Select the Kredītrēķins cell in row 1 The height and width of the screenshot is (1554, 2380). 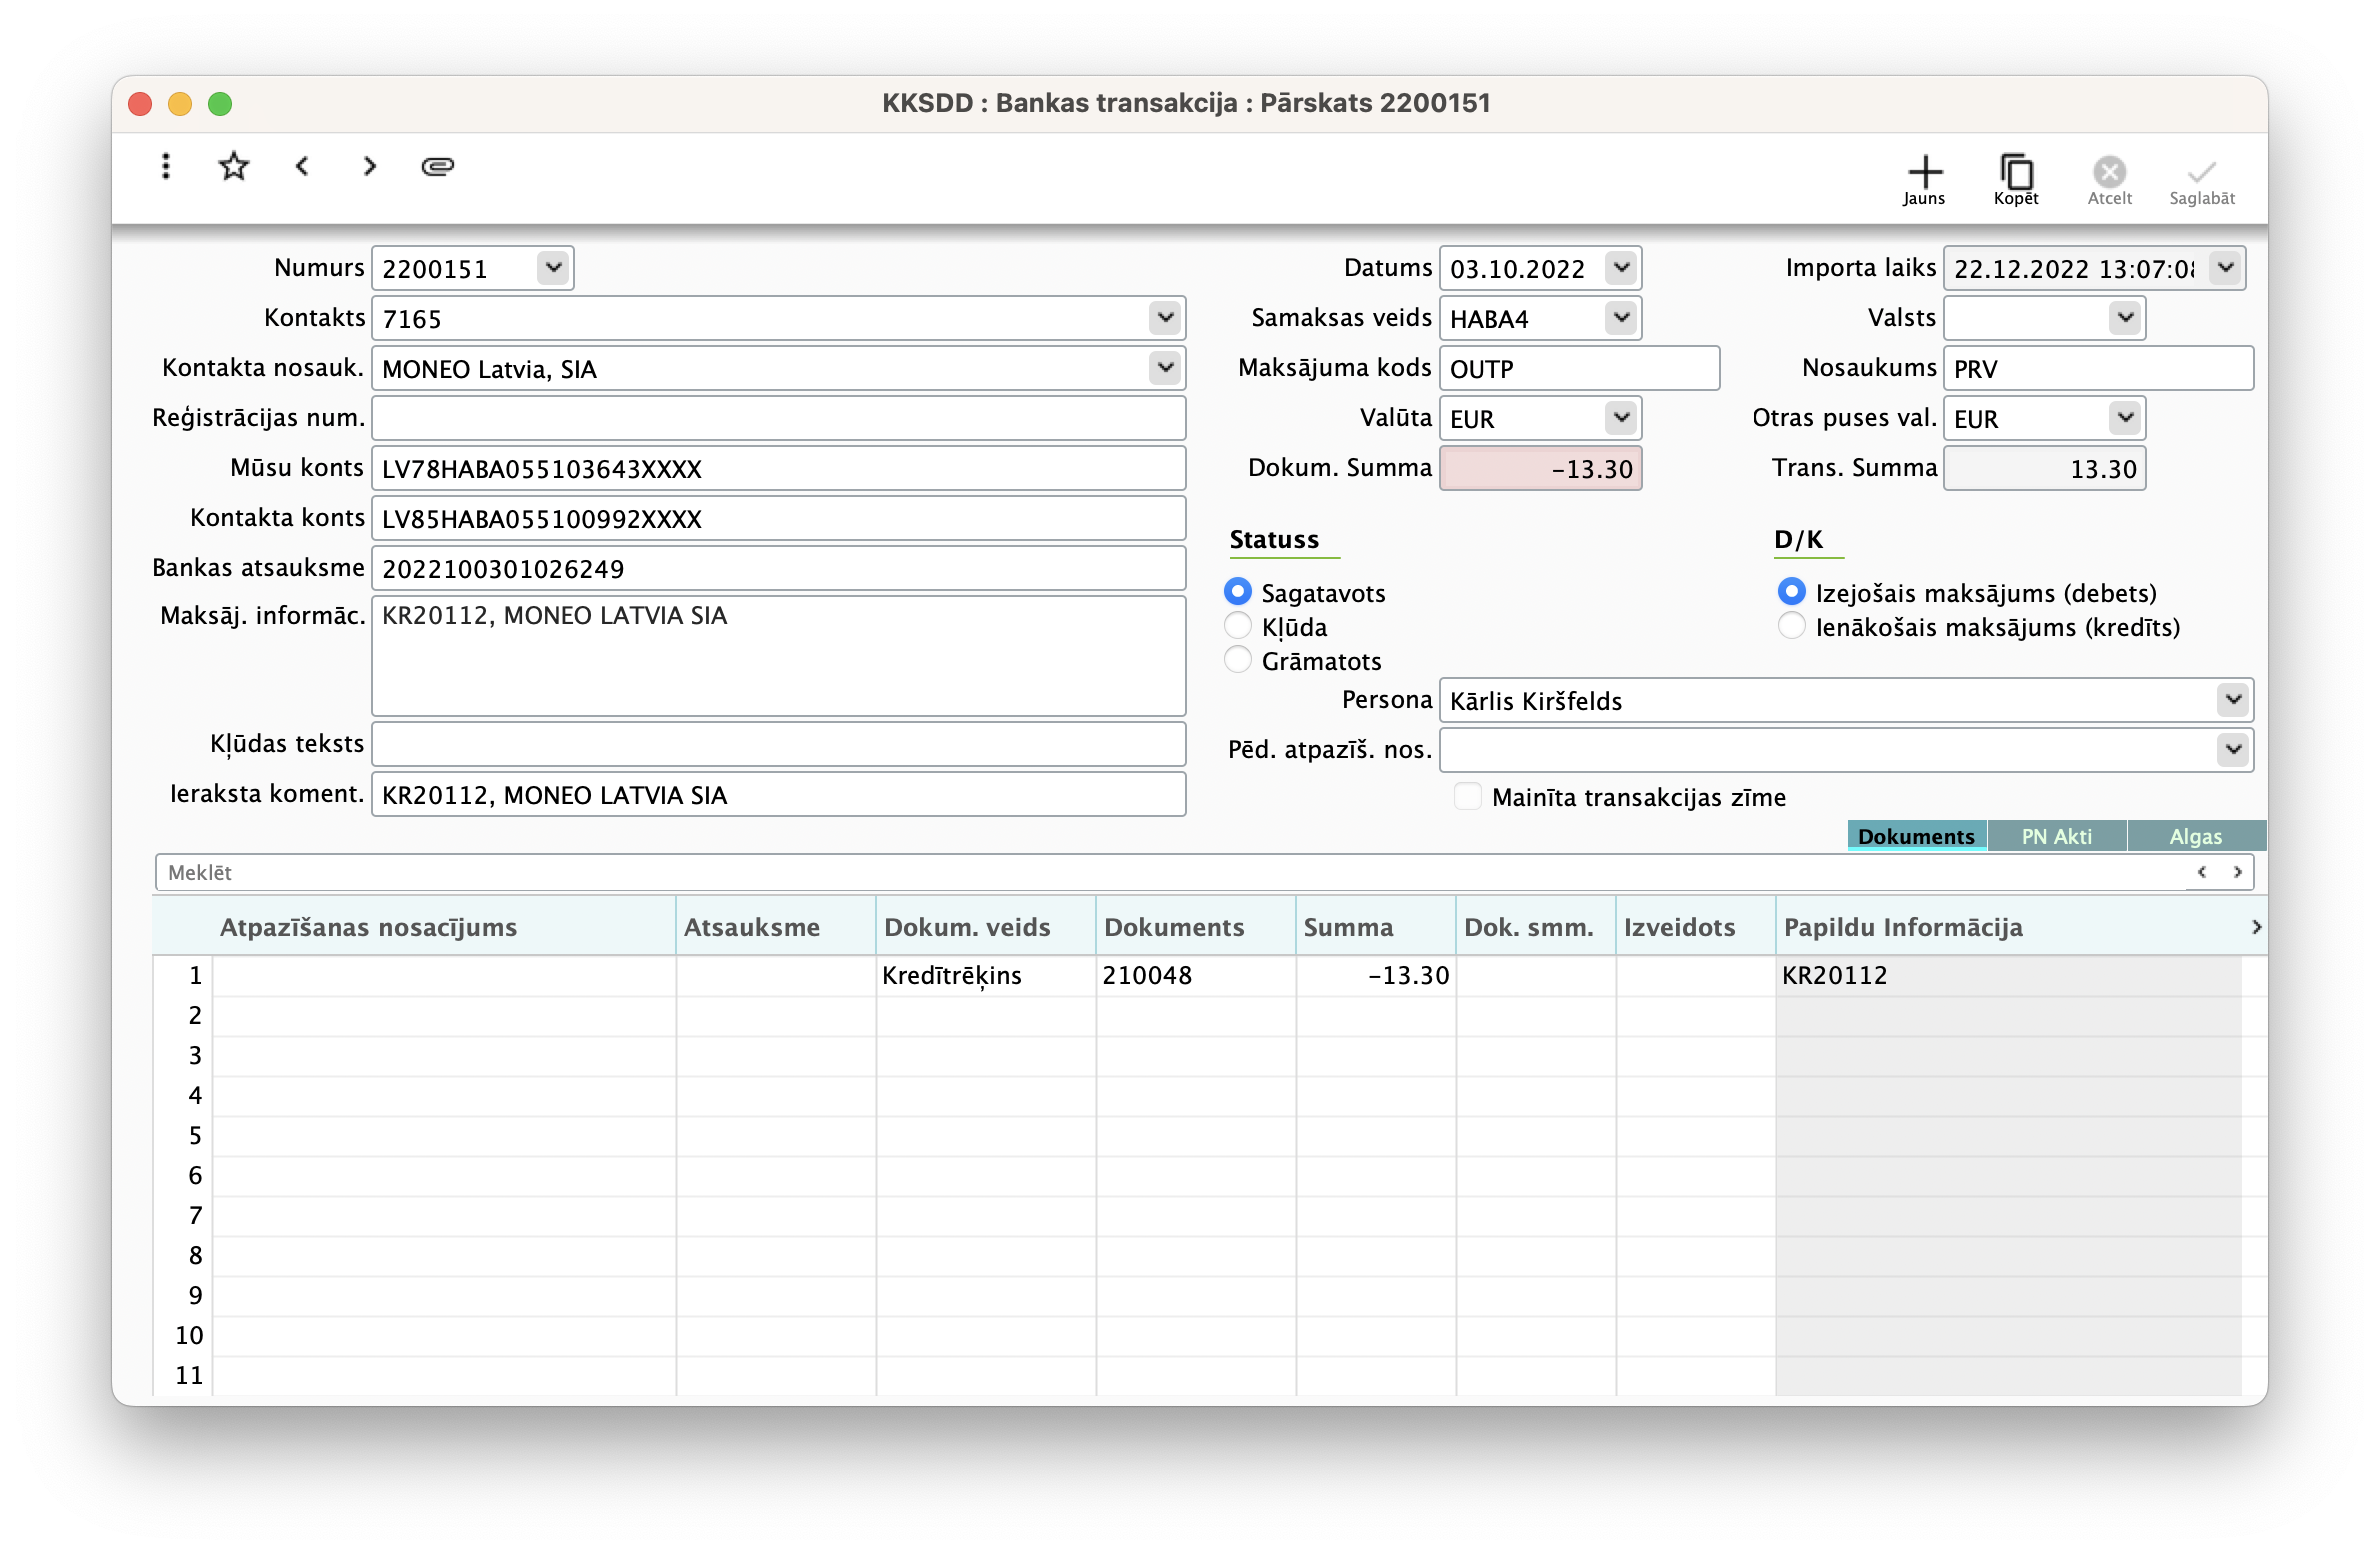click(x=986, y=975)
